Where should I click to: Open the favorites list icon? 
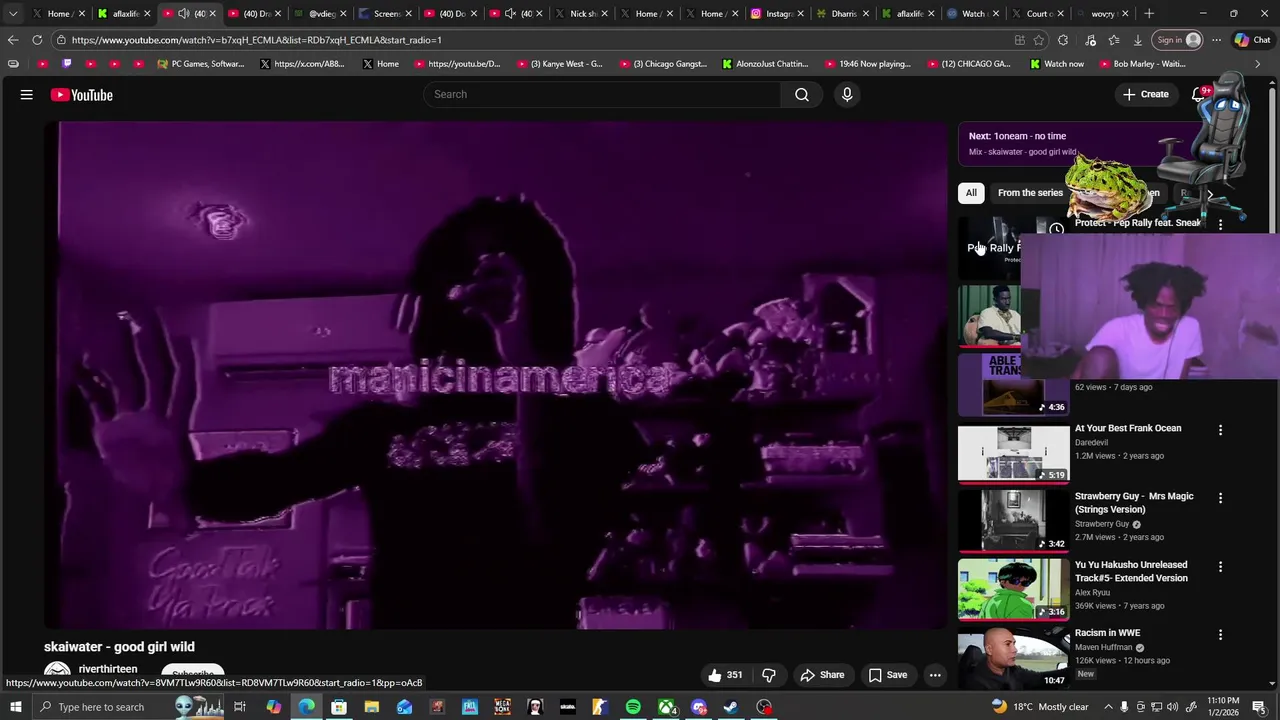[1114, 40]
